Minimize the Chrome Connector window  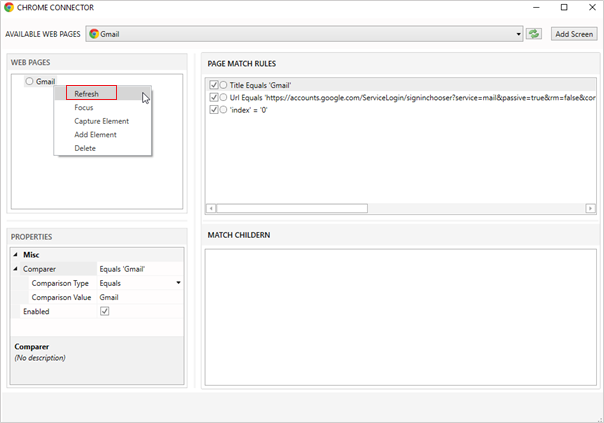point(536,7)
